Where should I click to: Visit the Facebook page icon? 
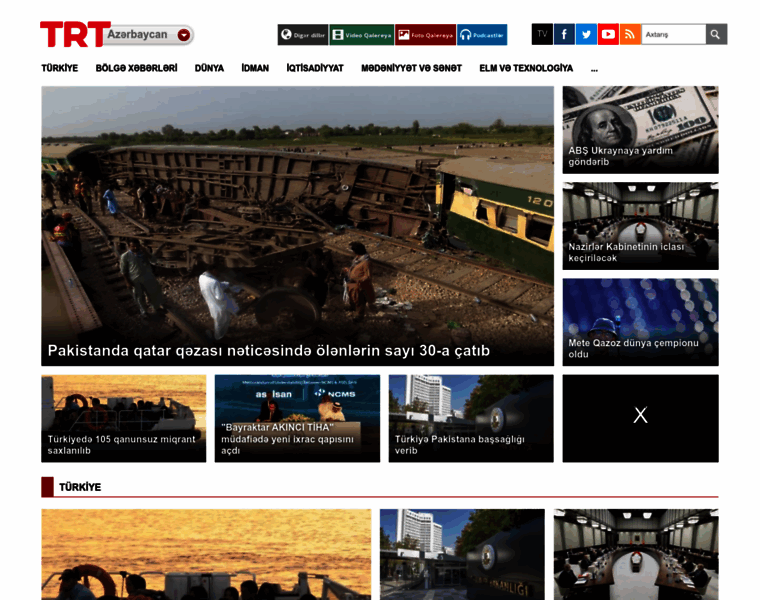[564, 34]
